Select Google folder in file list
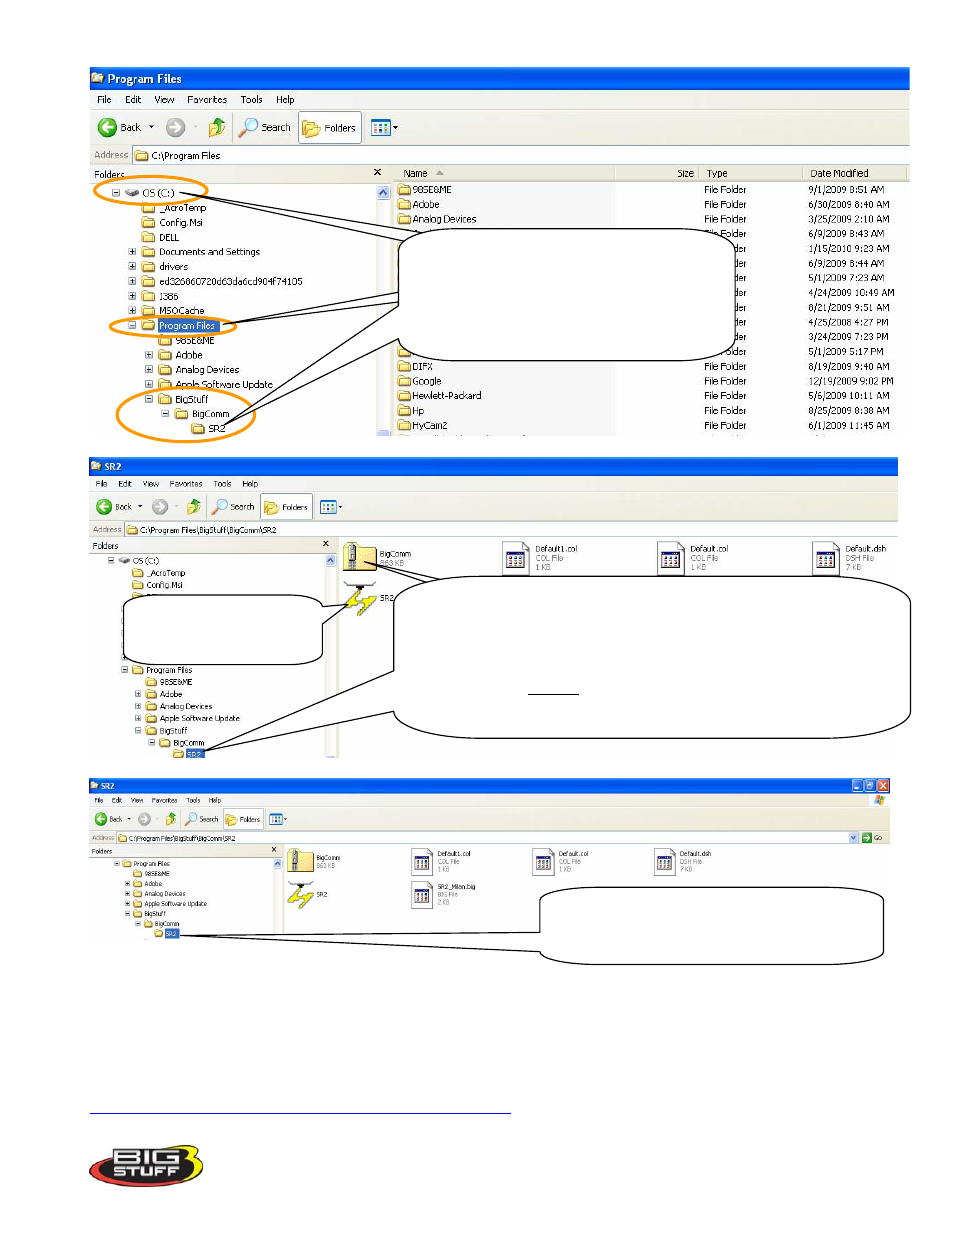The height and width of the screenshot is (1235, 954). pyautogui.click(x=420, y=381)
